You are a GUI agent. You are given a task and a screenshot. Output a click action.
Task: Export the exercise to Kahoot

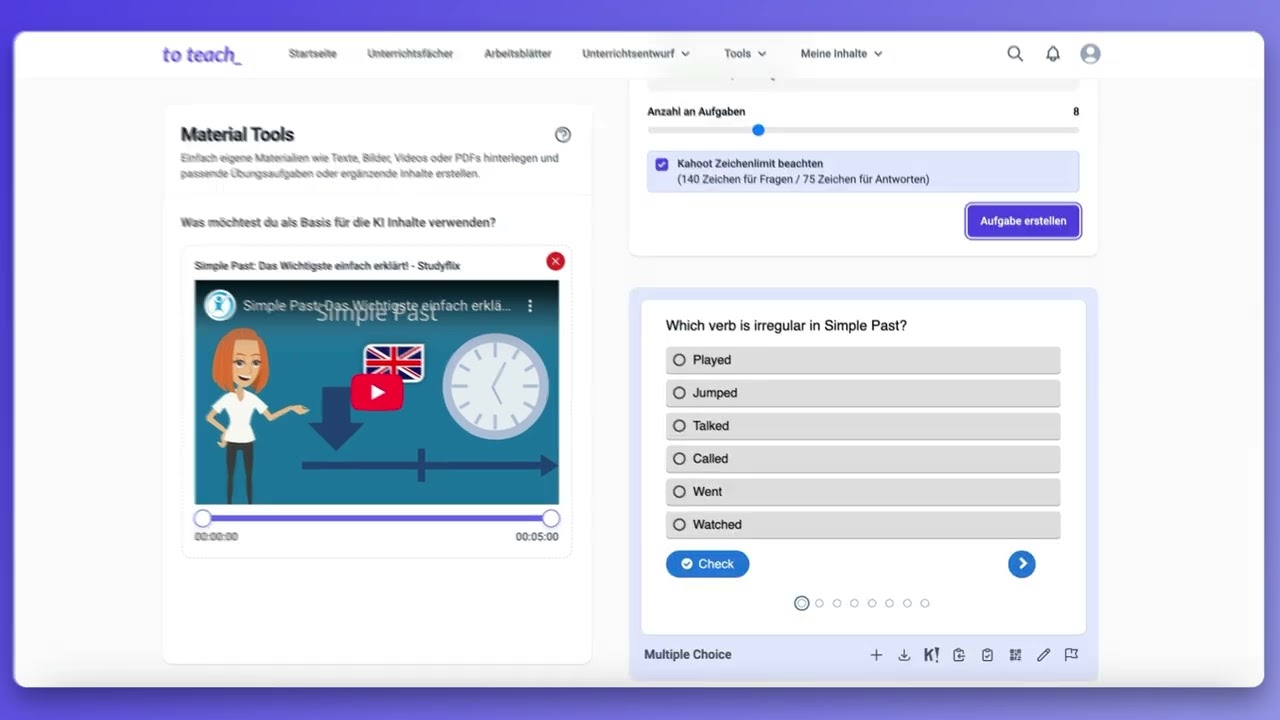coord(931,655)
